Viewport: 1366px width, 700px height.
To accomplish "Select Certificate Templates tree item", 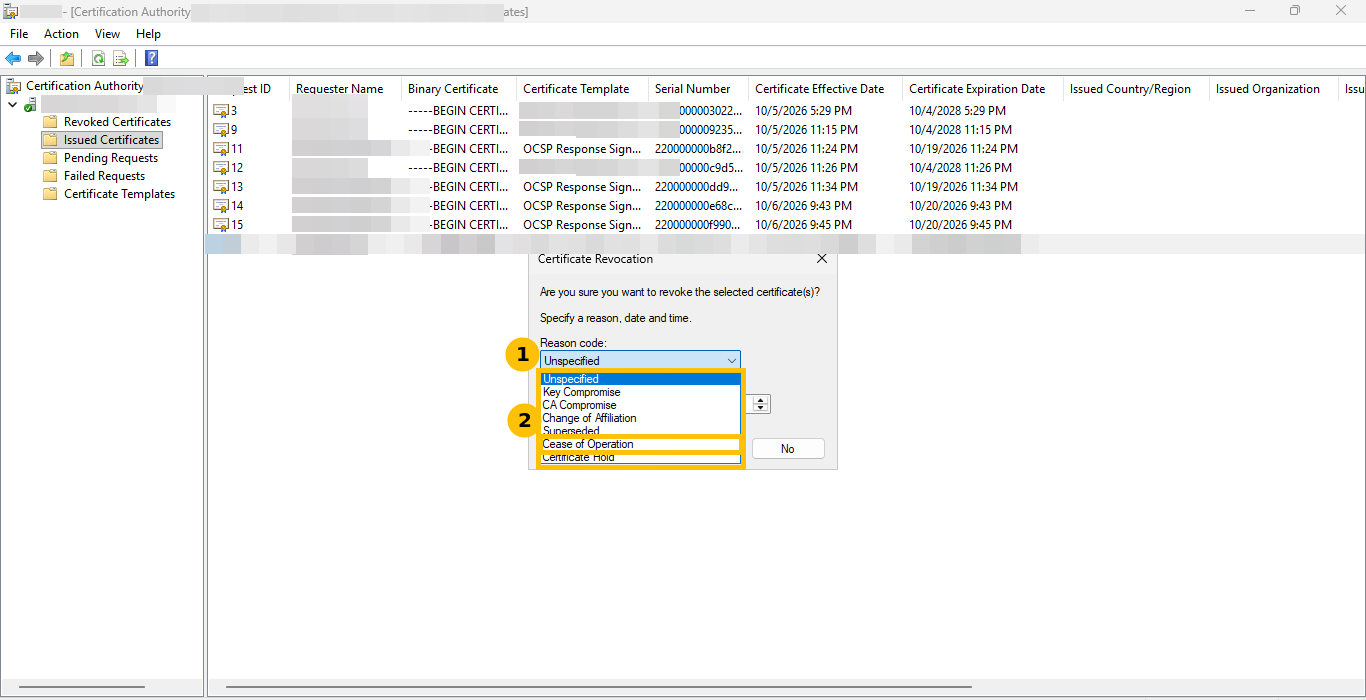I will point(119,194).
